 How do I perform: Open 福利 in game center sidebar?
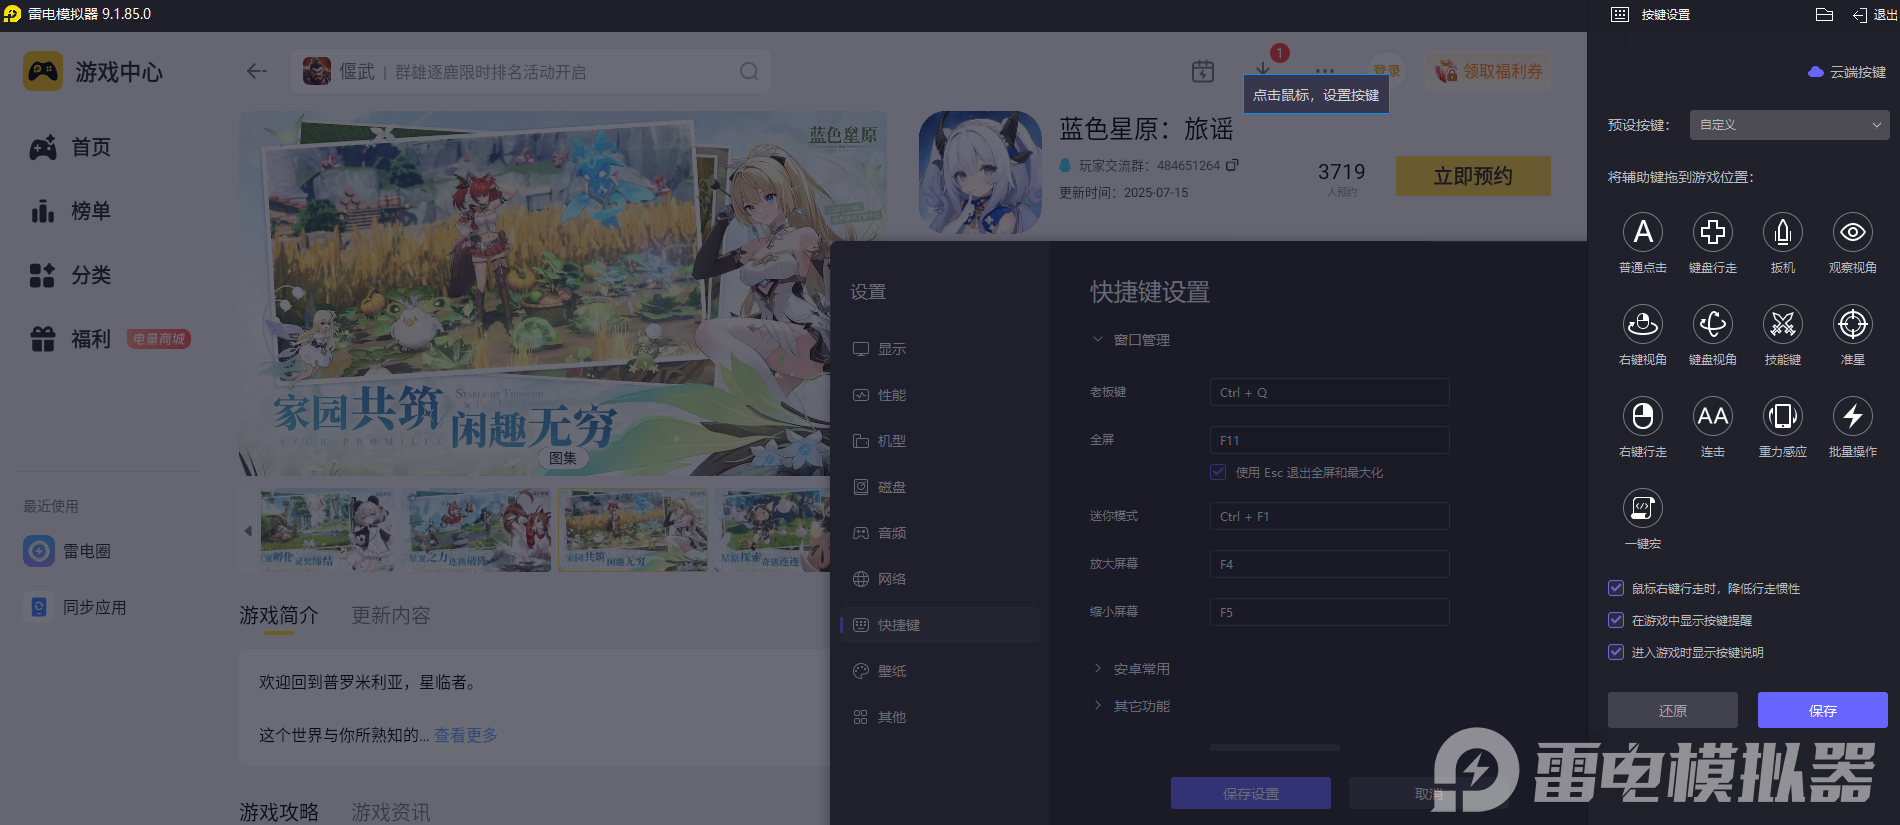coord(70,339)
